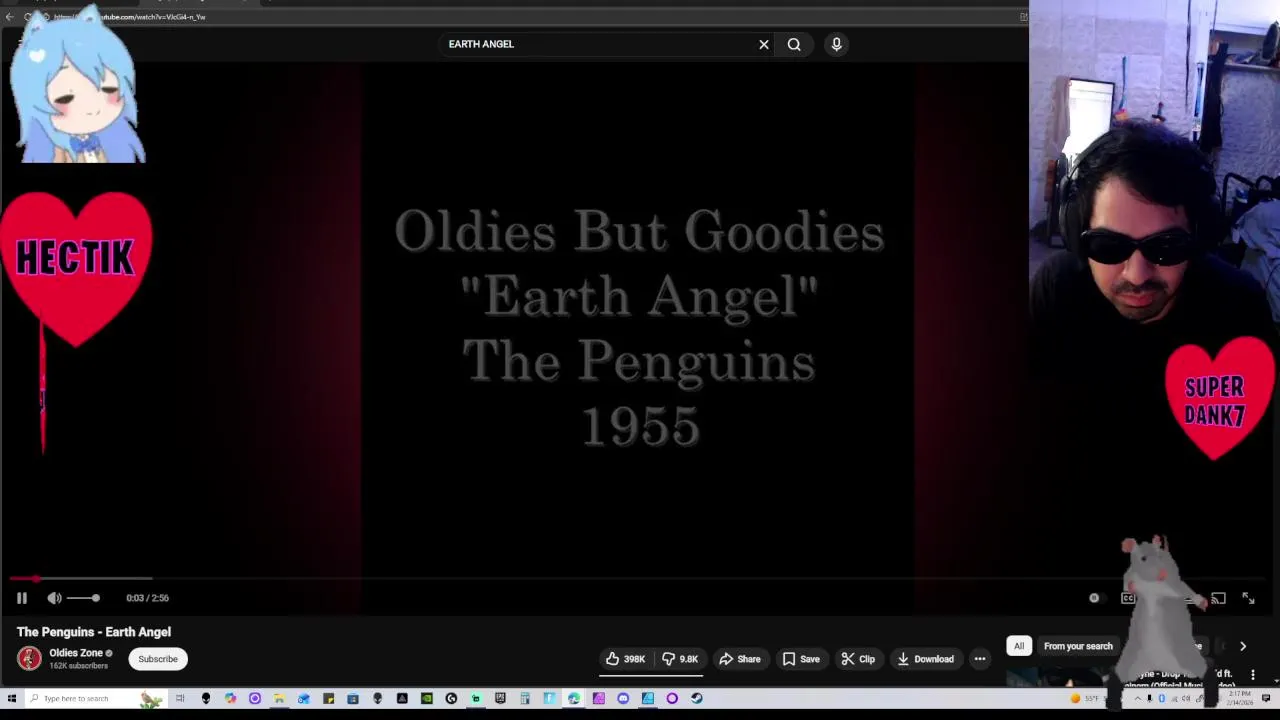Open the taskbar clock and date
Viewport: 1280px width, 720px height.
point(1239,699)
